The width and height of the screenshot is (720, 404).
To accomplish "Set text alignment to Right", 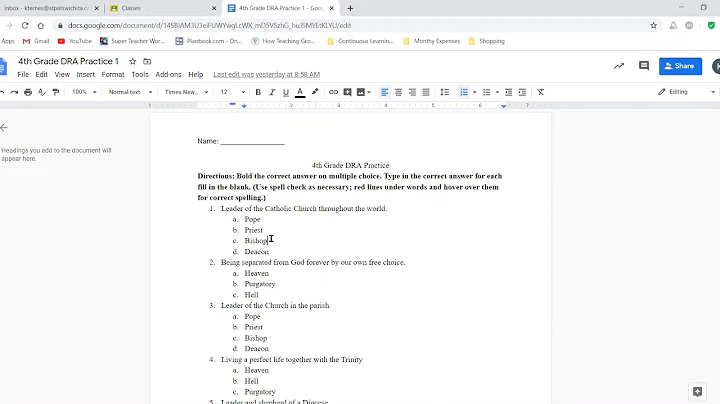I will pyautogui.click(x=412, y=92).
